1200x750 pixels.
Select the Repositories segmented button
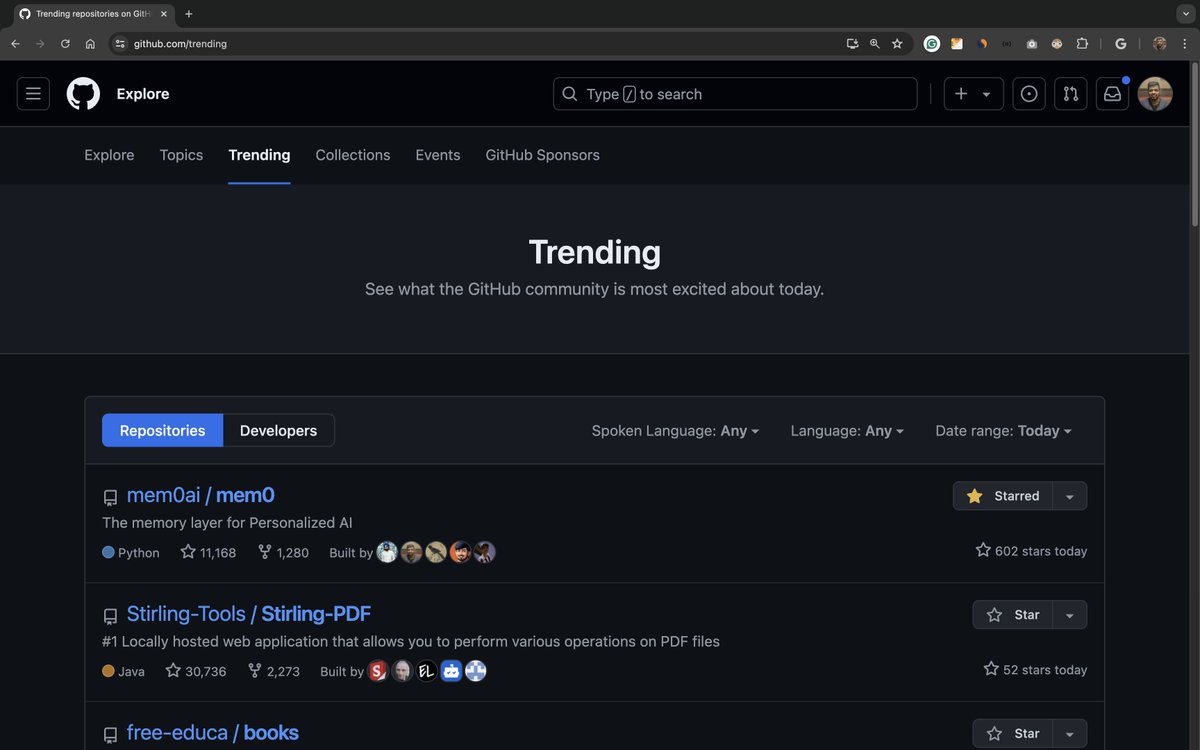coord(162,430)
